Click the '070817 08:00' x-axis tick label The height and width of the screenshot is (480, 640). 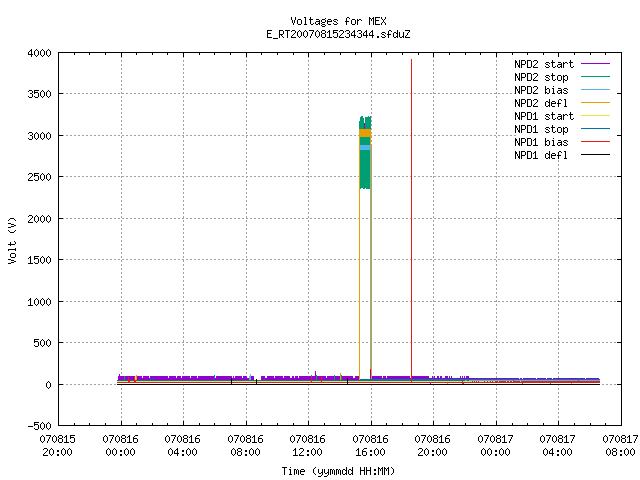pyautogui.click(x=620, y=446)
